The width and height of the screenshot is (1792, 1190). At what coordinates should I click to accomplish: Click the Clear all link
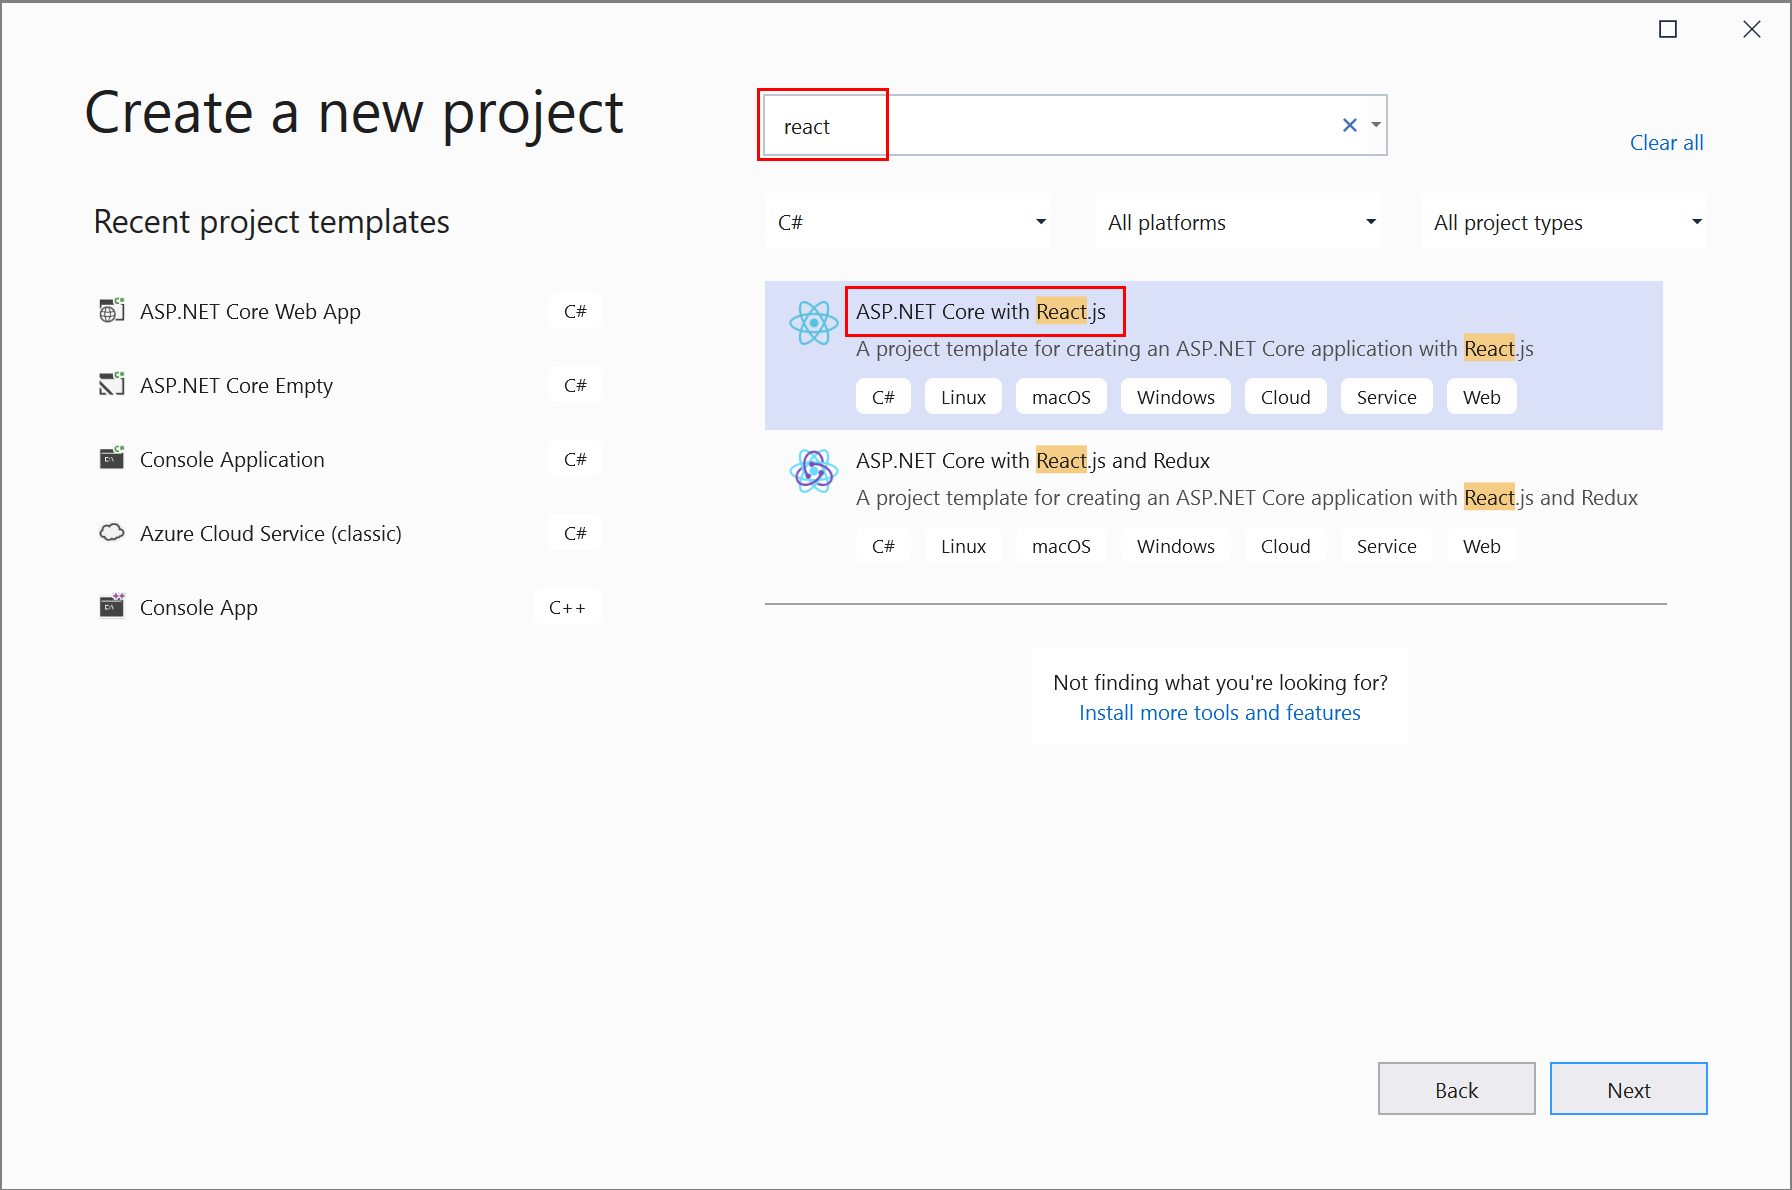[1666, 142]
